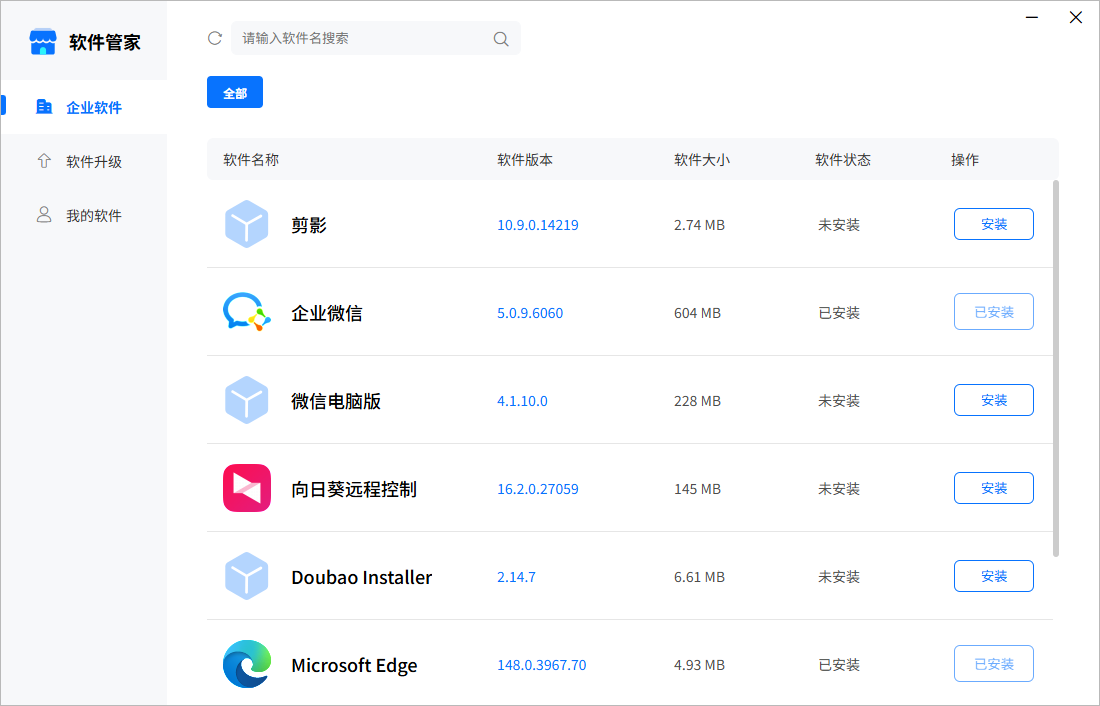Install 向日葵远程控制 with its 安装 button
Viewport: 1100px width, 706px height.
point(993,488)
